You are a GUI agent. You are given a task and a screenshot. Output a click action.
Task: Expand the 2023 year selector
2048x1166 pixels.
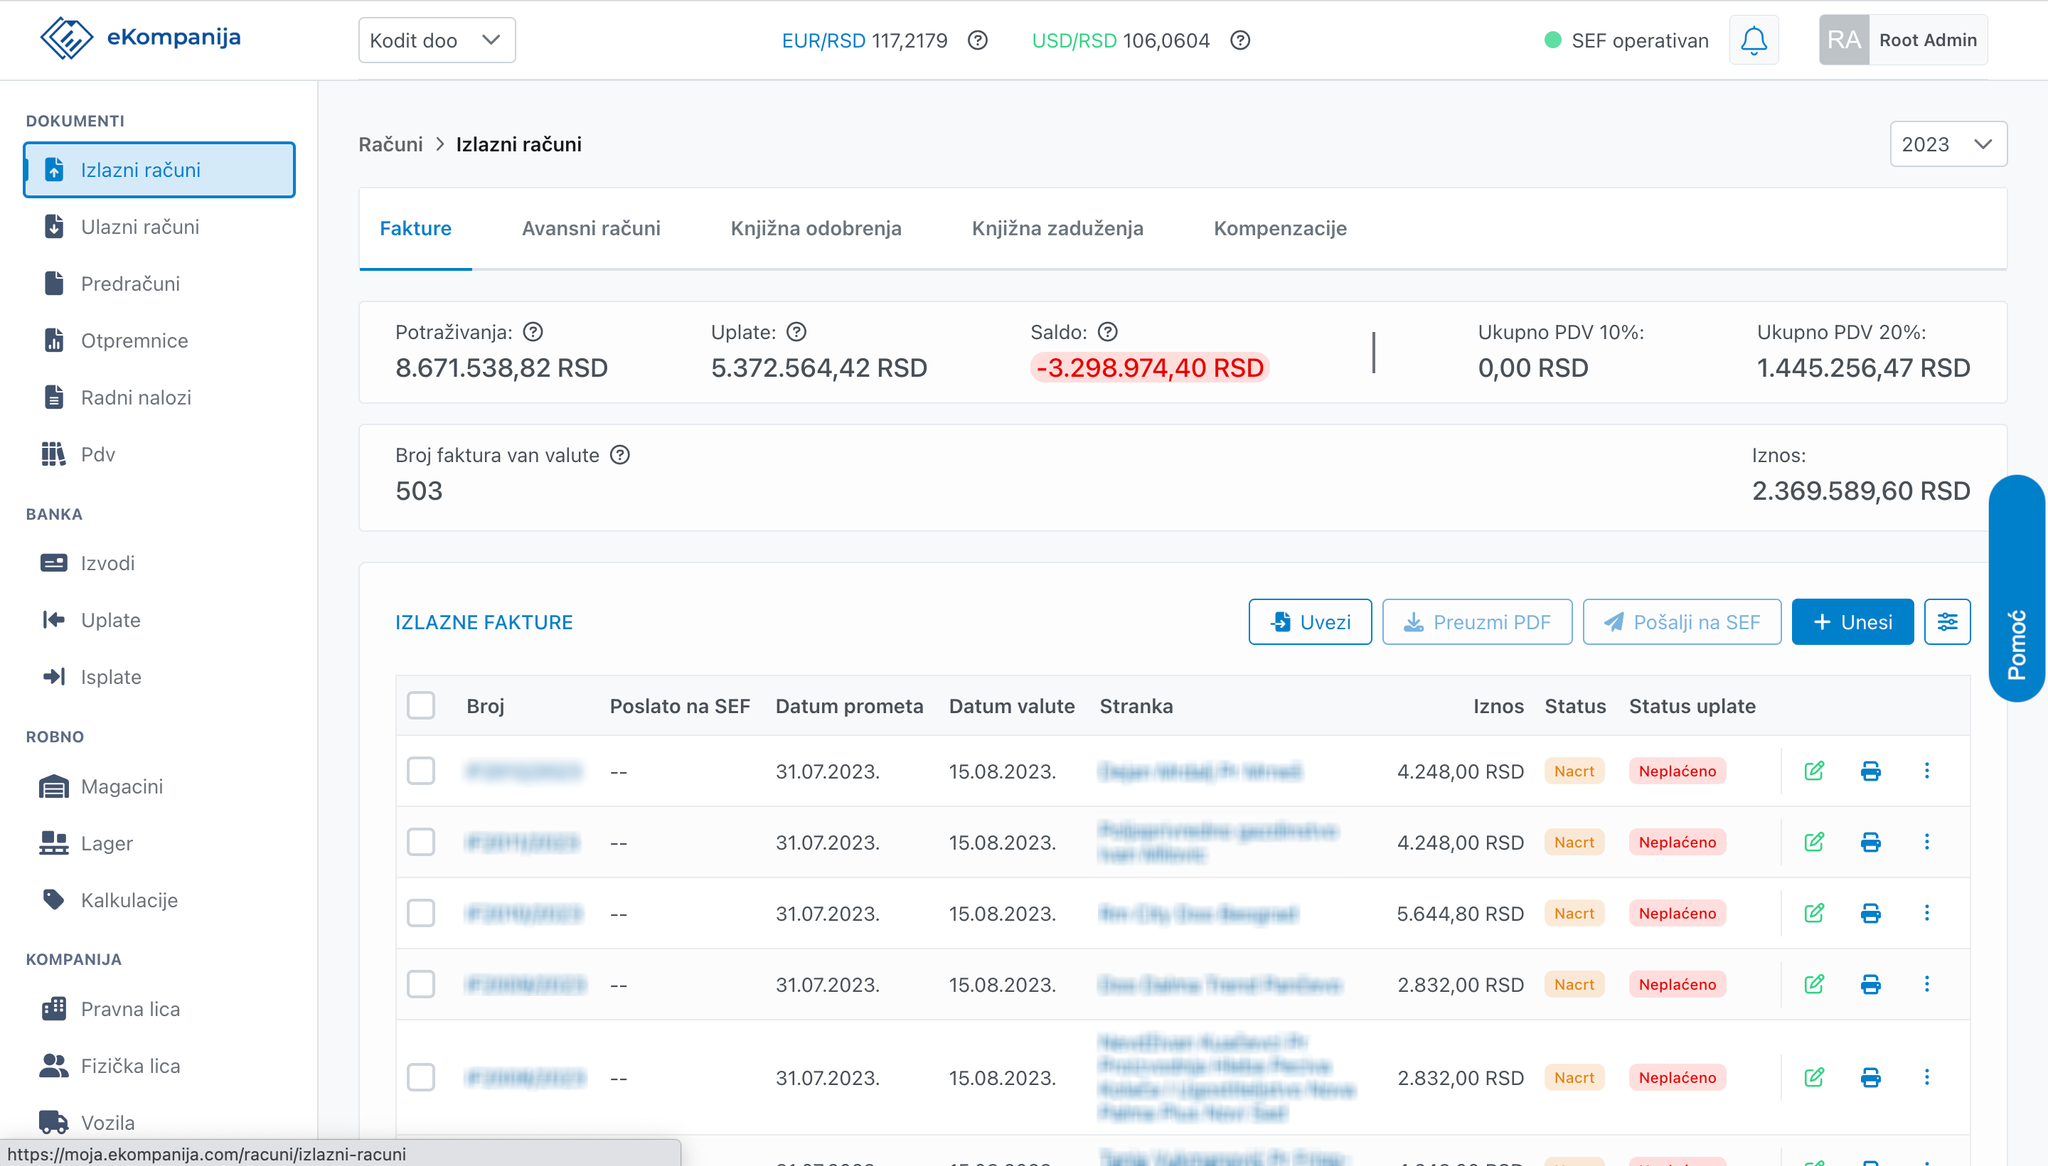pyautogui.click(x=1948, y=144)
